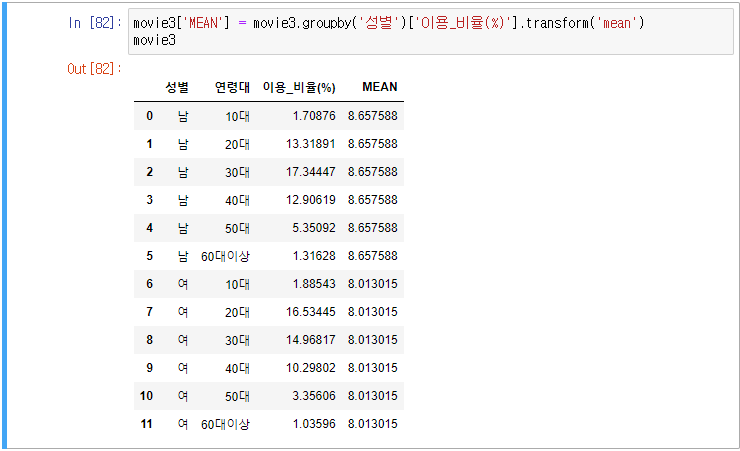This screenshot has width=740, height=451.
Task: Click the 50대 cell in row 10
Action: pyautogui.click(x=237, y=396)
